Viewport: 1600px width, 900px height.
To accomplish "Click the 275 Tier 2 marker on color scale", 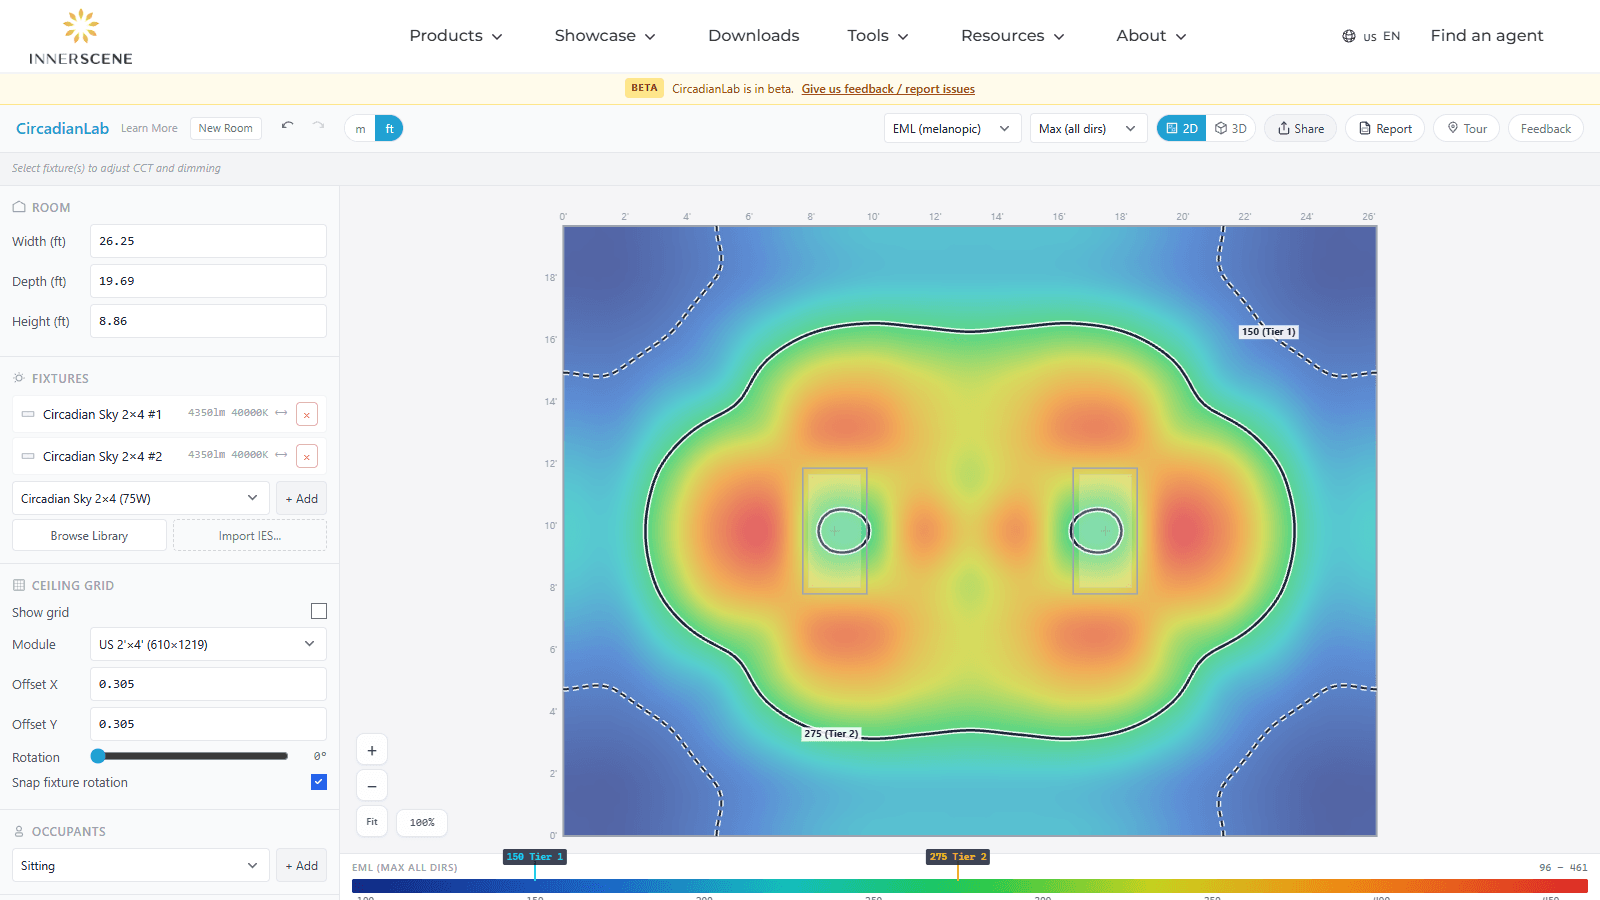I will 958,857.
